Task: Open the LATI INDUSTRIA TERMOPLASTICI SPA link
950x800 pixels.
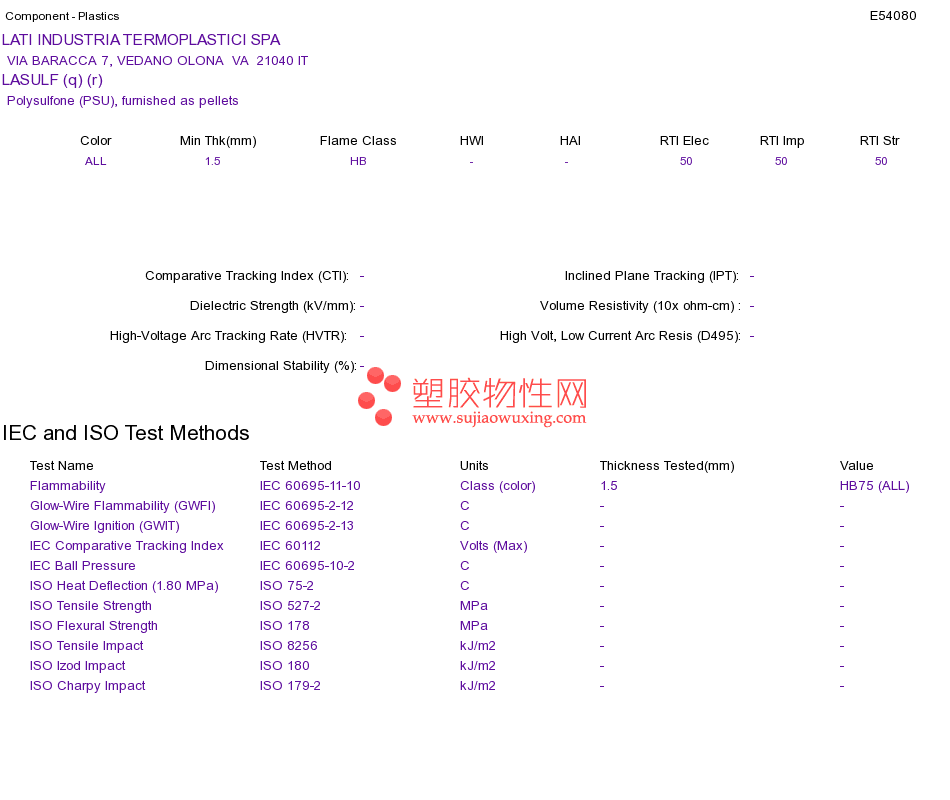Action: pos(141,40)
